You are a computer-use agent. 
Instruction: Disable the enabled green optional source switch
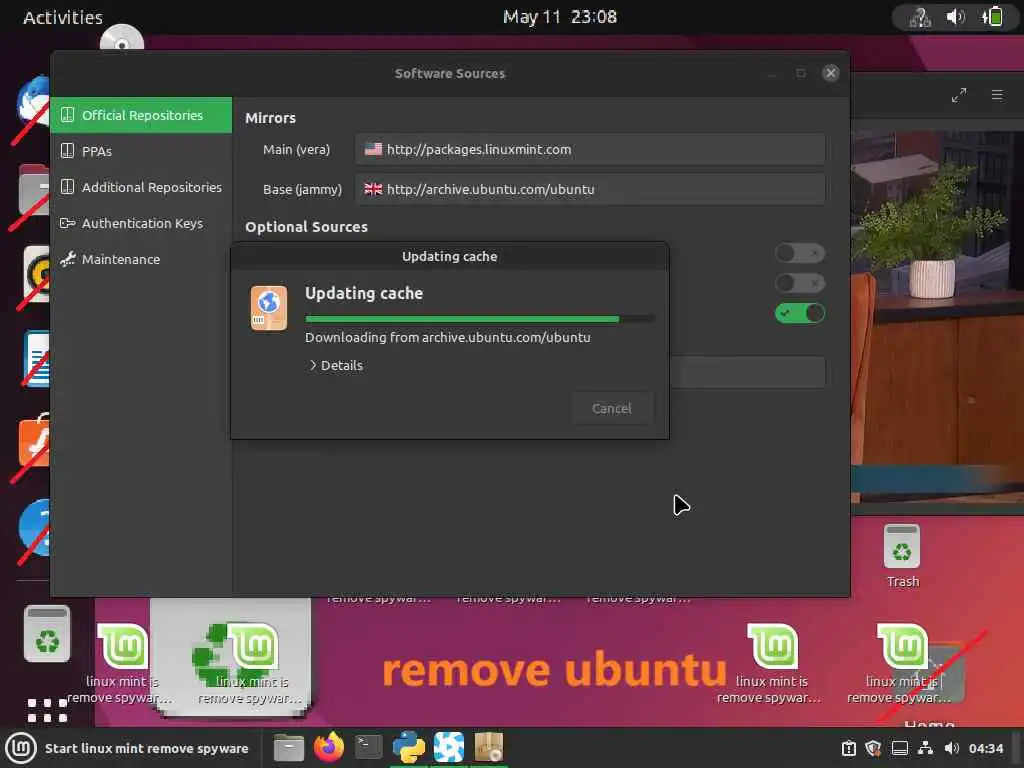point(799,313)
